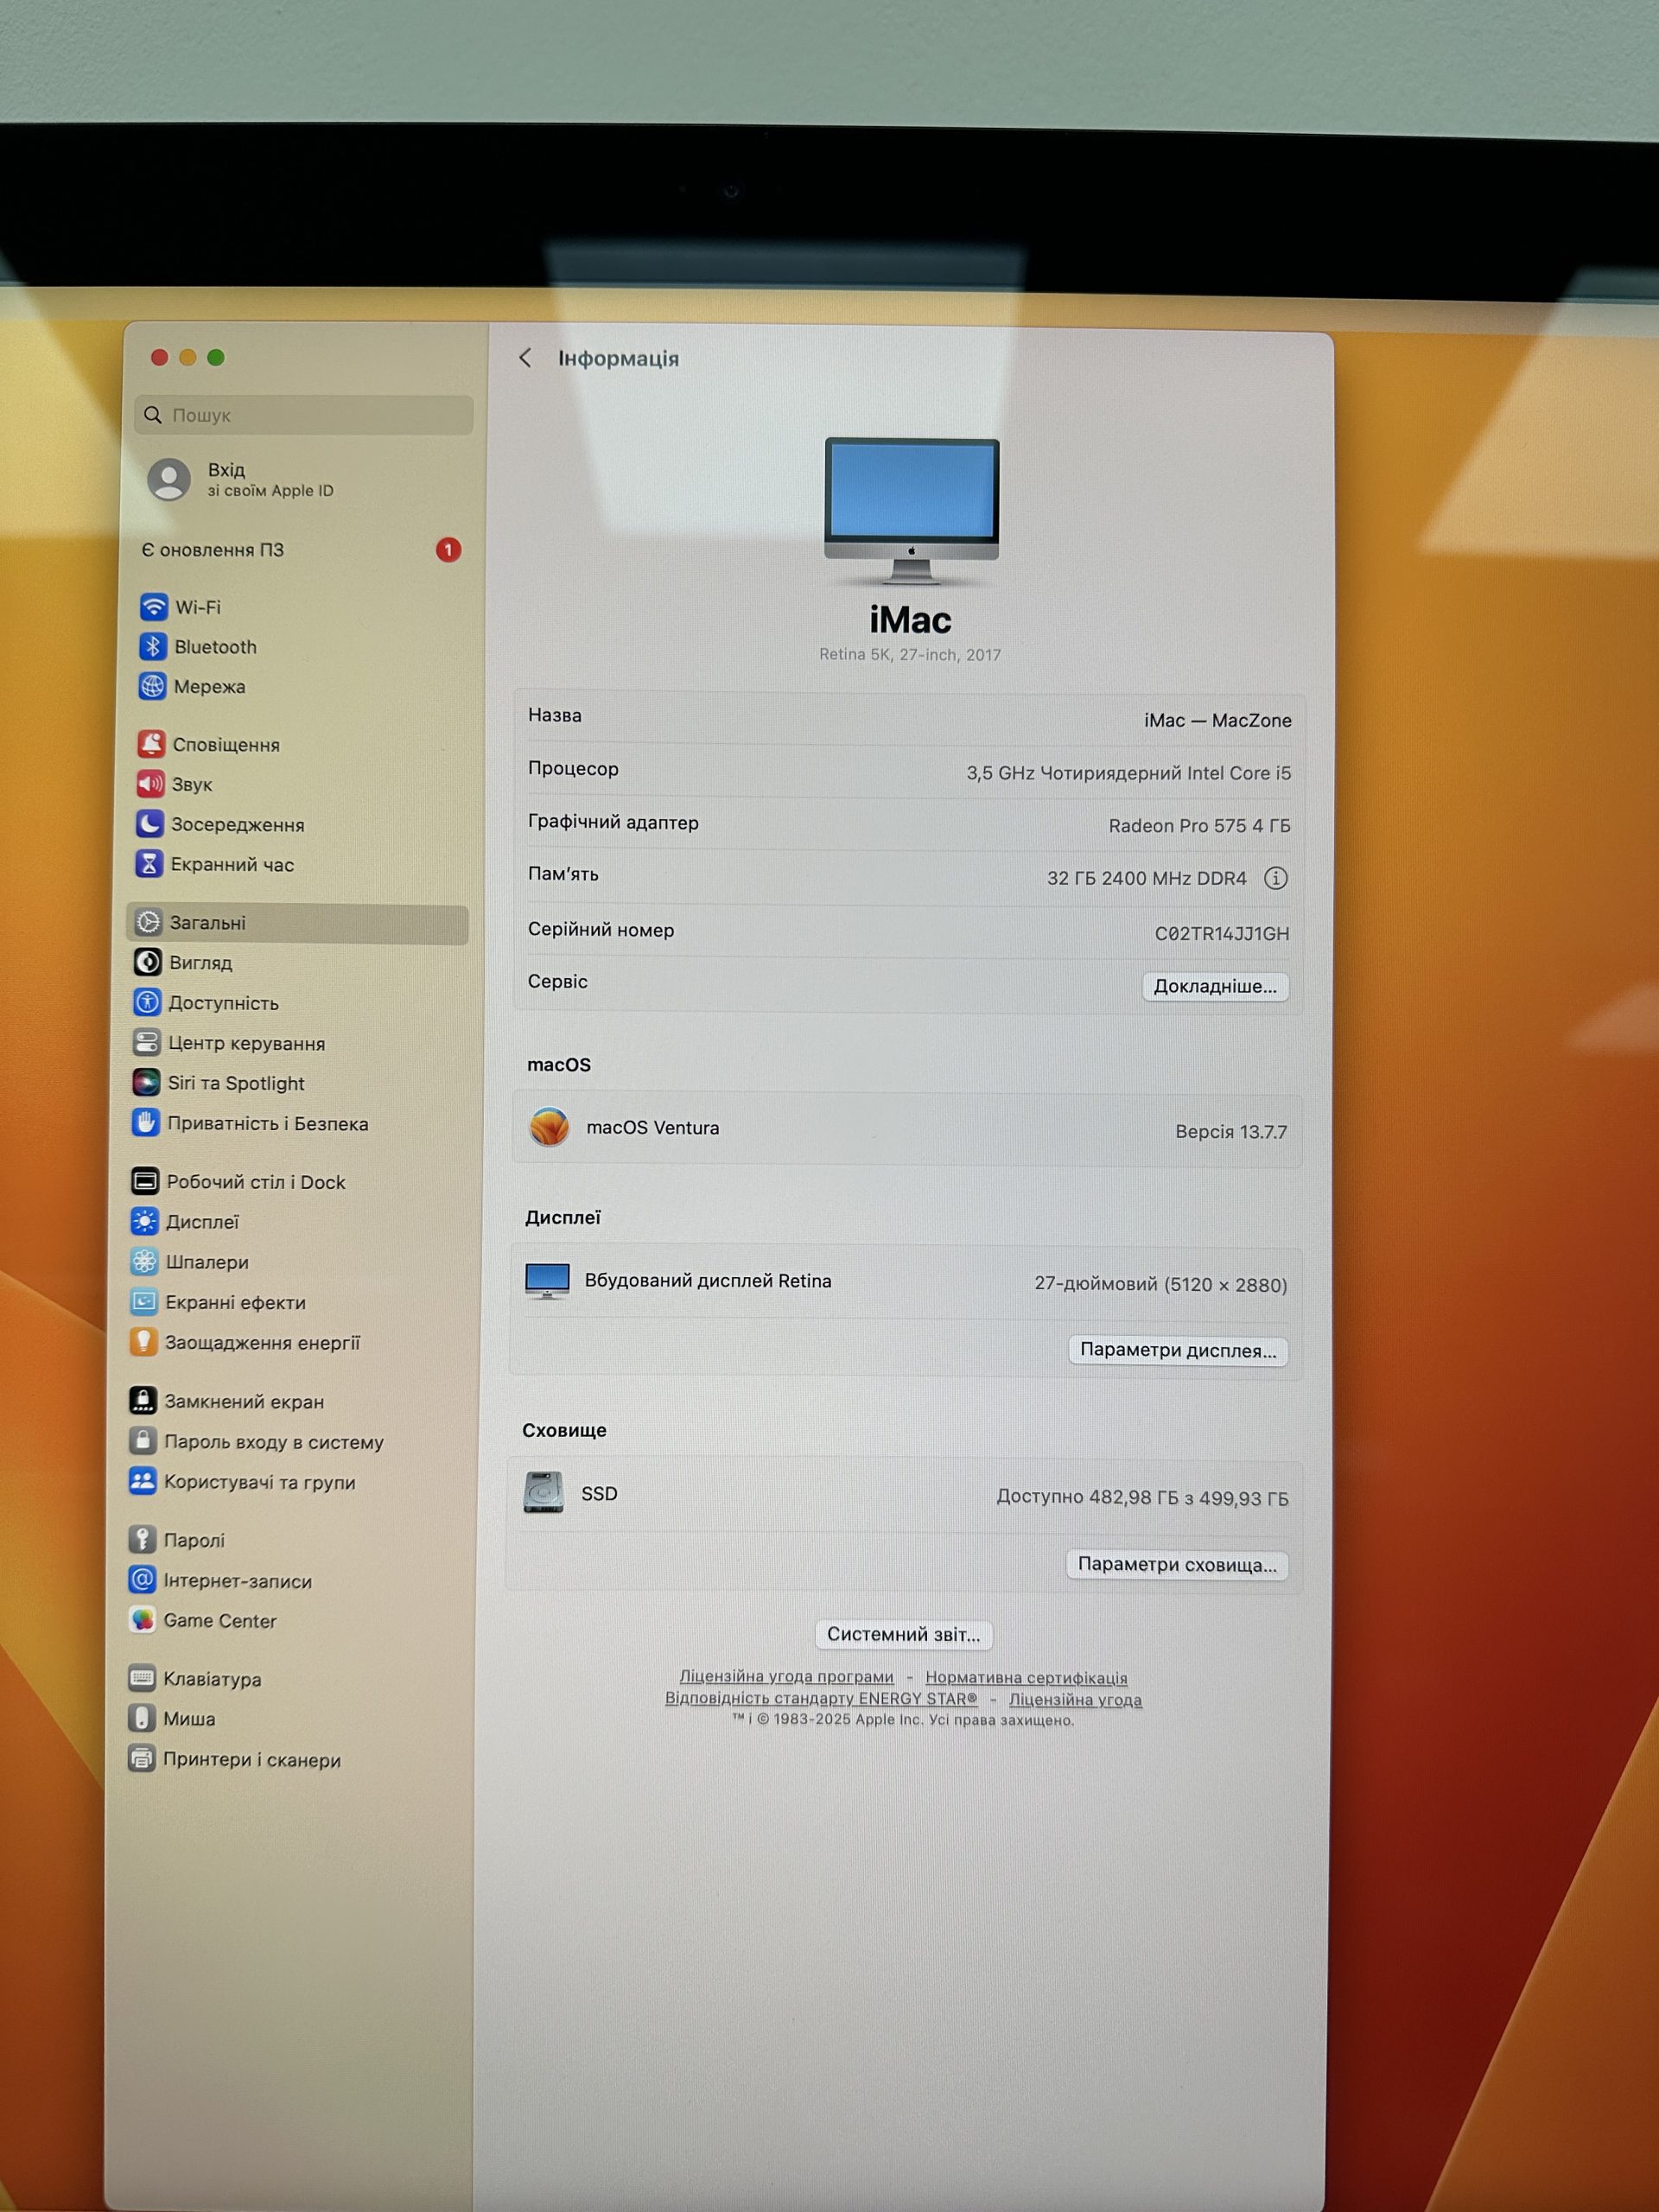Open Принтери і сканери icon
Screen dimensions: 1659x2212
(141, 1759)
